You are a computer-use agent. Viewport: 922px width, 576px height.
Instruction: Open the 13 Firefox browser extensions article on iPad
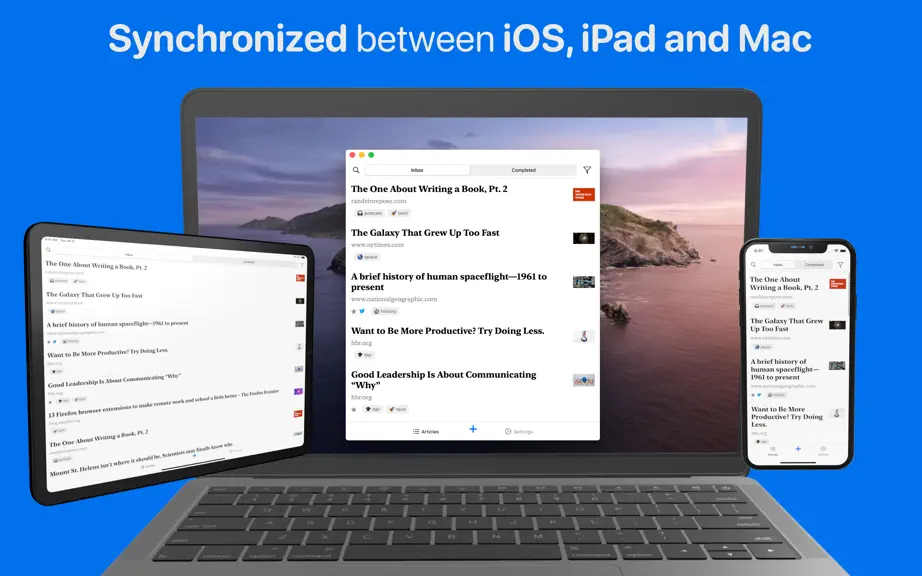[x=163, y=403]
